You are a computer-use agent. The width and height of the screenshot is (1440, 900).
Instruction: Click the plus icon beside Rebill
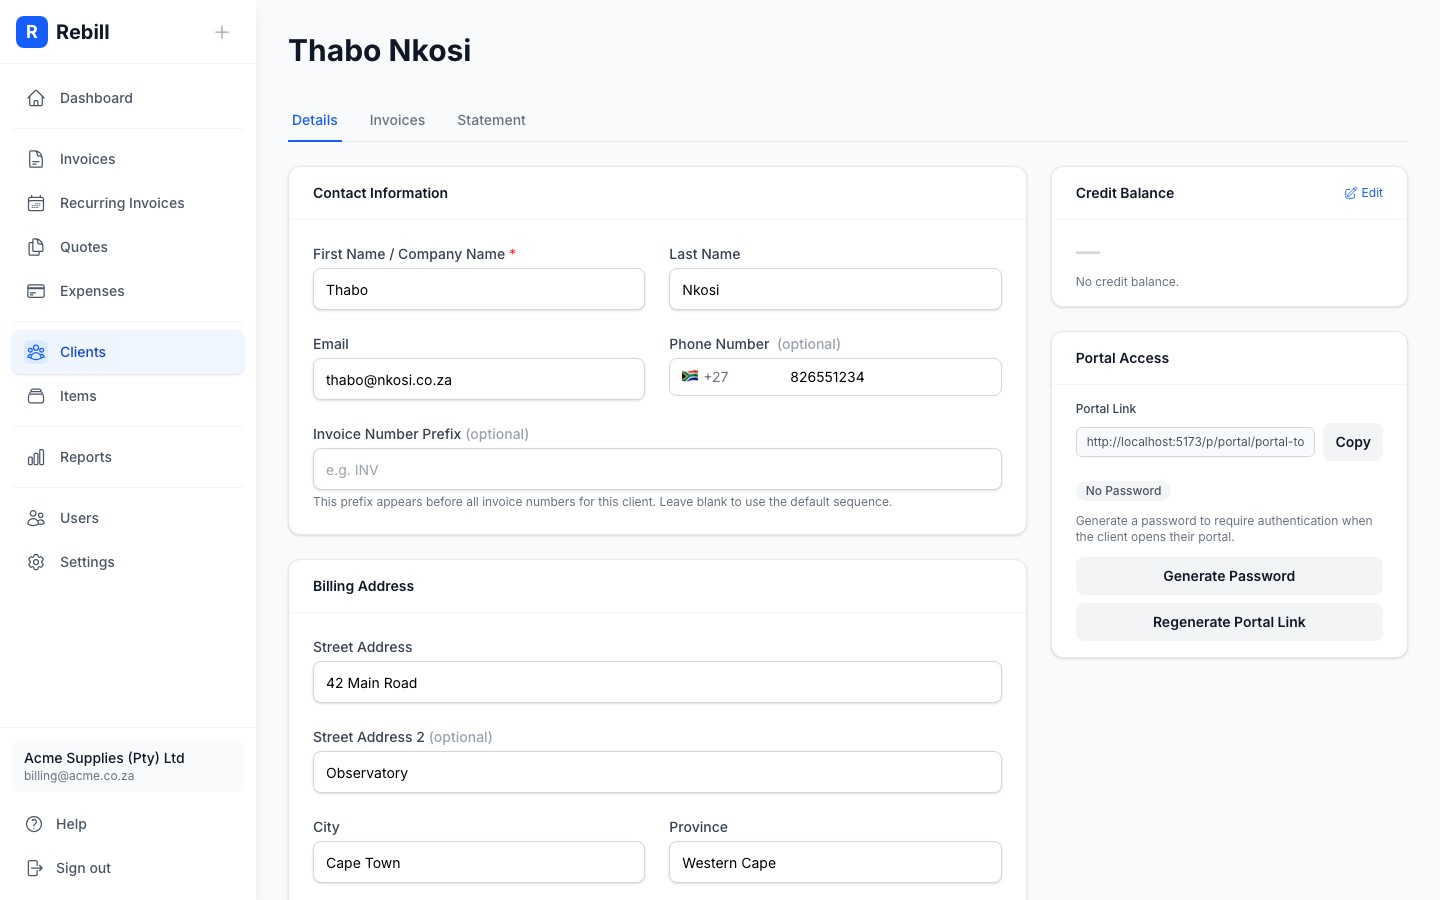pos(222,32)
